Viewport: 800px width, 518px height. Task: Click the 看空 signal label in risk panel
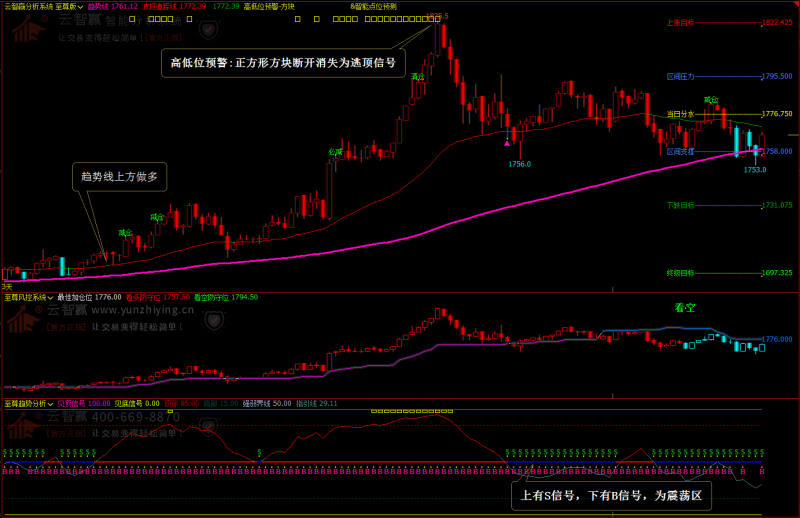(684, 308)
